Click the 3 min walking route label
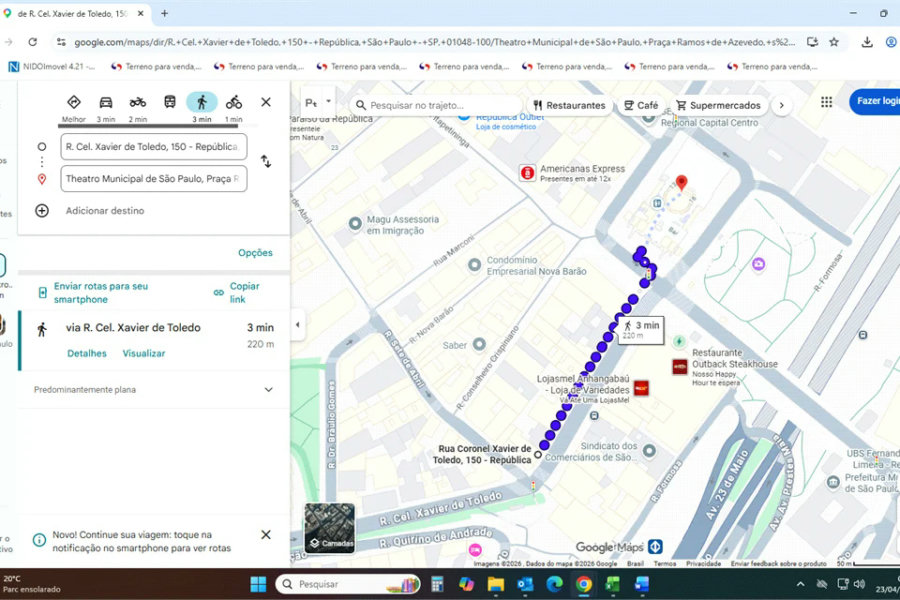This screenshot has height=600, width=900. pos(641,330)
